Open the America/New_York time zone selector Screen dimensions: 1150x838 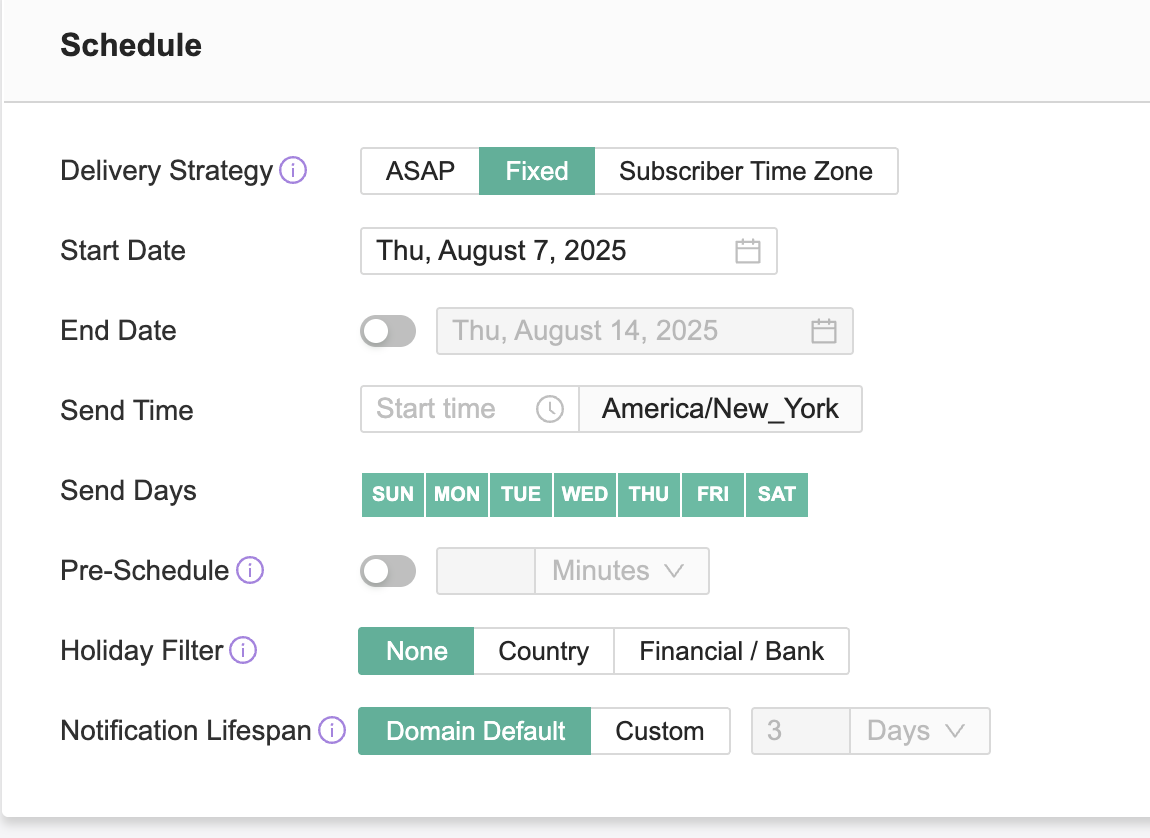720,409
